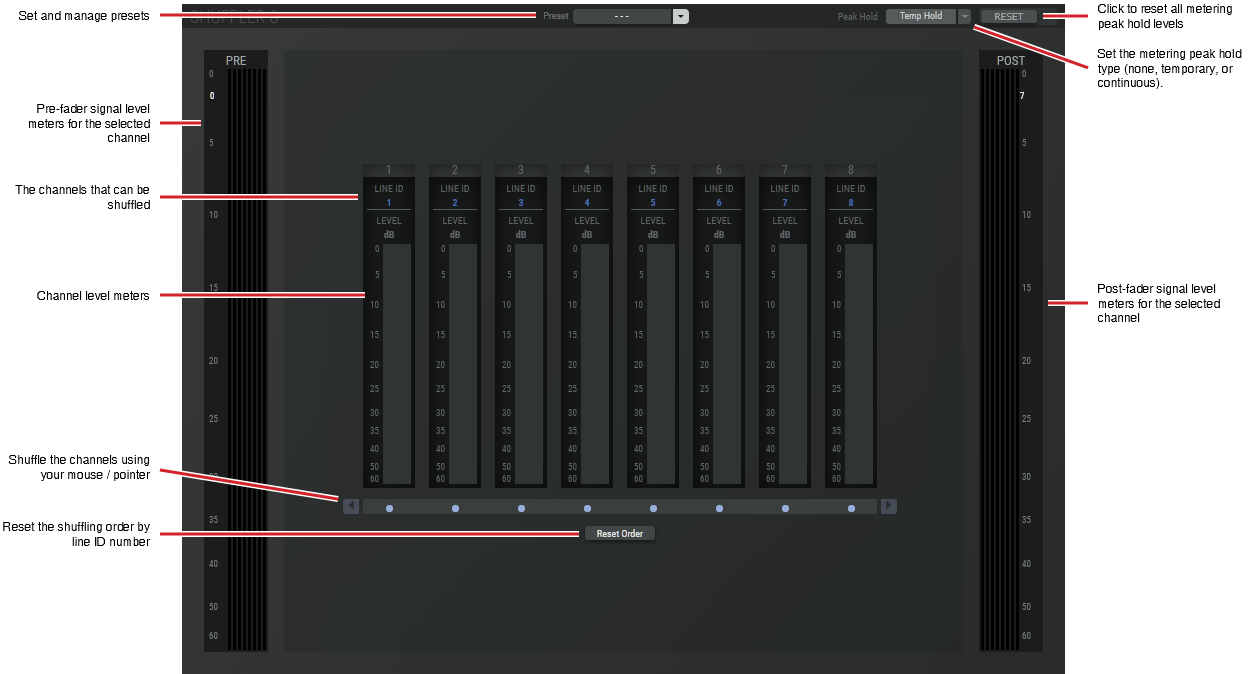1249x674 pixels.
Task: Select channel strip header 7
Action: 785,170
